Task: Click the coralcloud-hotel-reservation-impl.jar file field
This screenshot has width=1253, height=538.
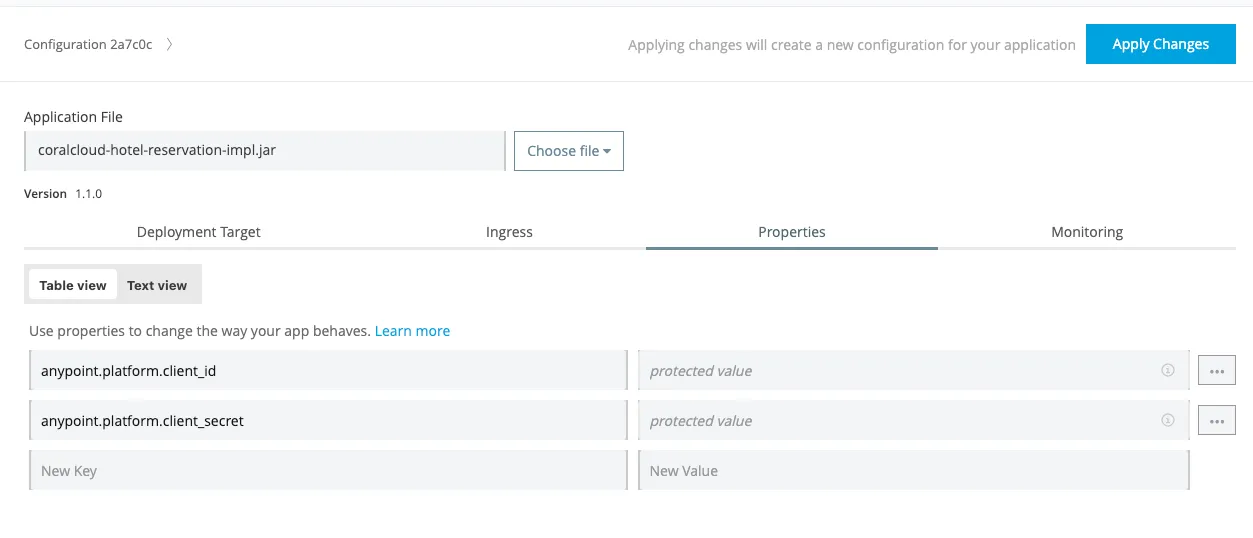Action: (264, 151)
